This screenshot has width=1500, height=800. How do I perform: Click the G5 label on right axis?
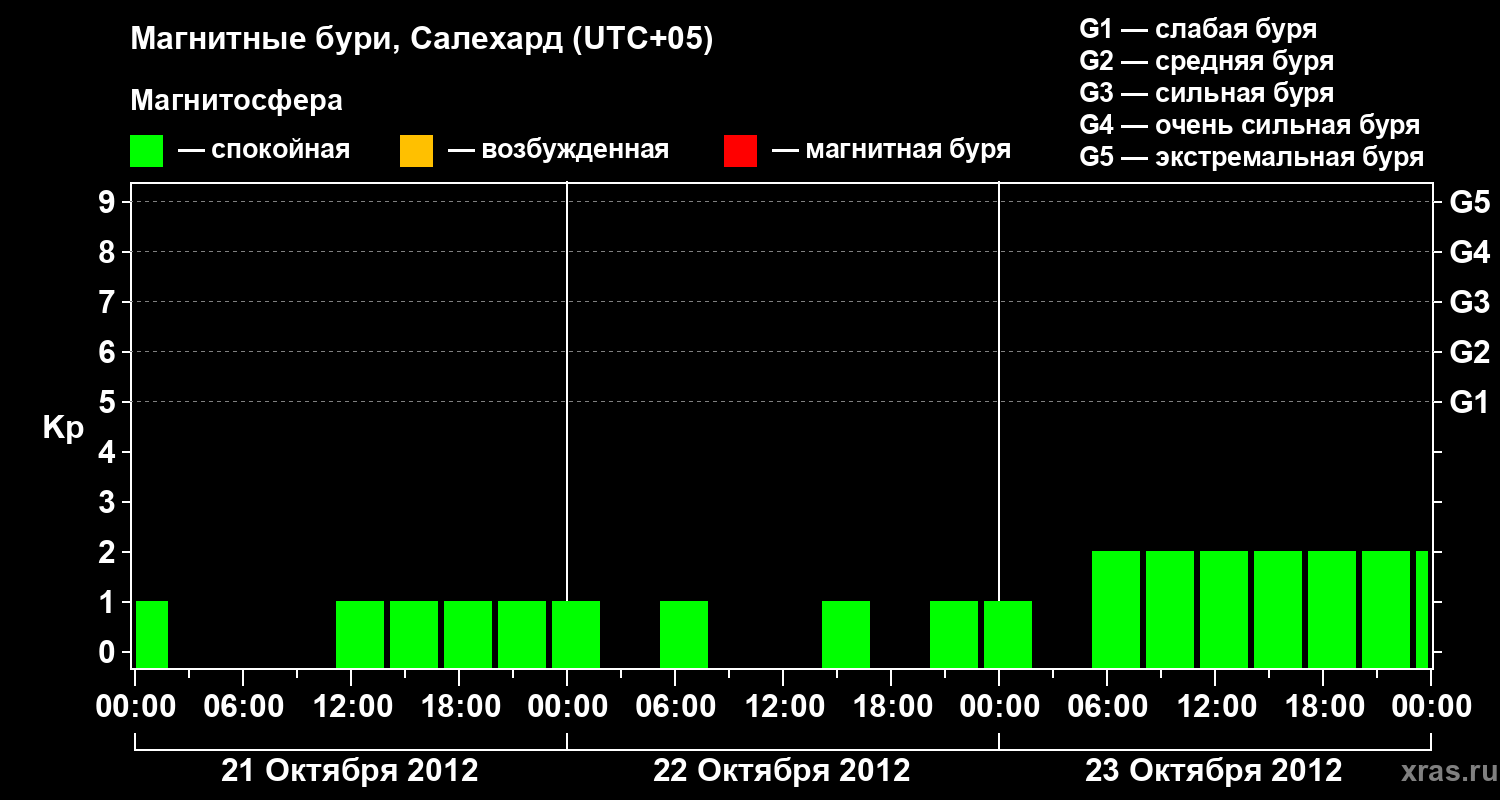1469,203
